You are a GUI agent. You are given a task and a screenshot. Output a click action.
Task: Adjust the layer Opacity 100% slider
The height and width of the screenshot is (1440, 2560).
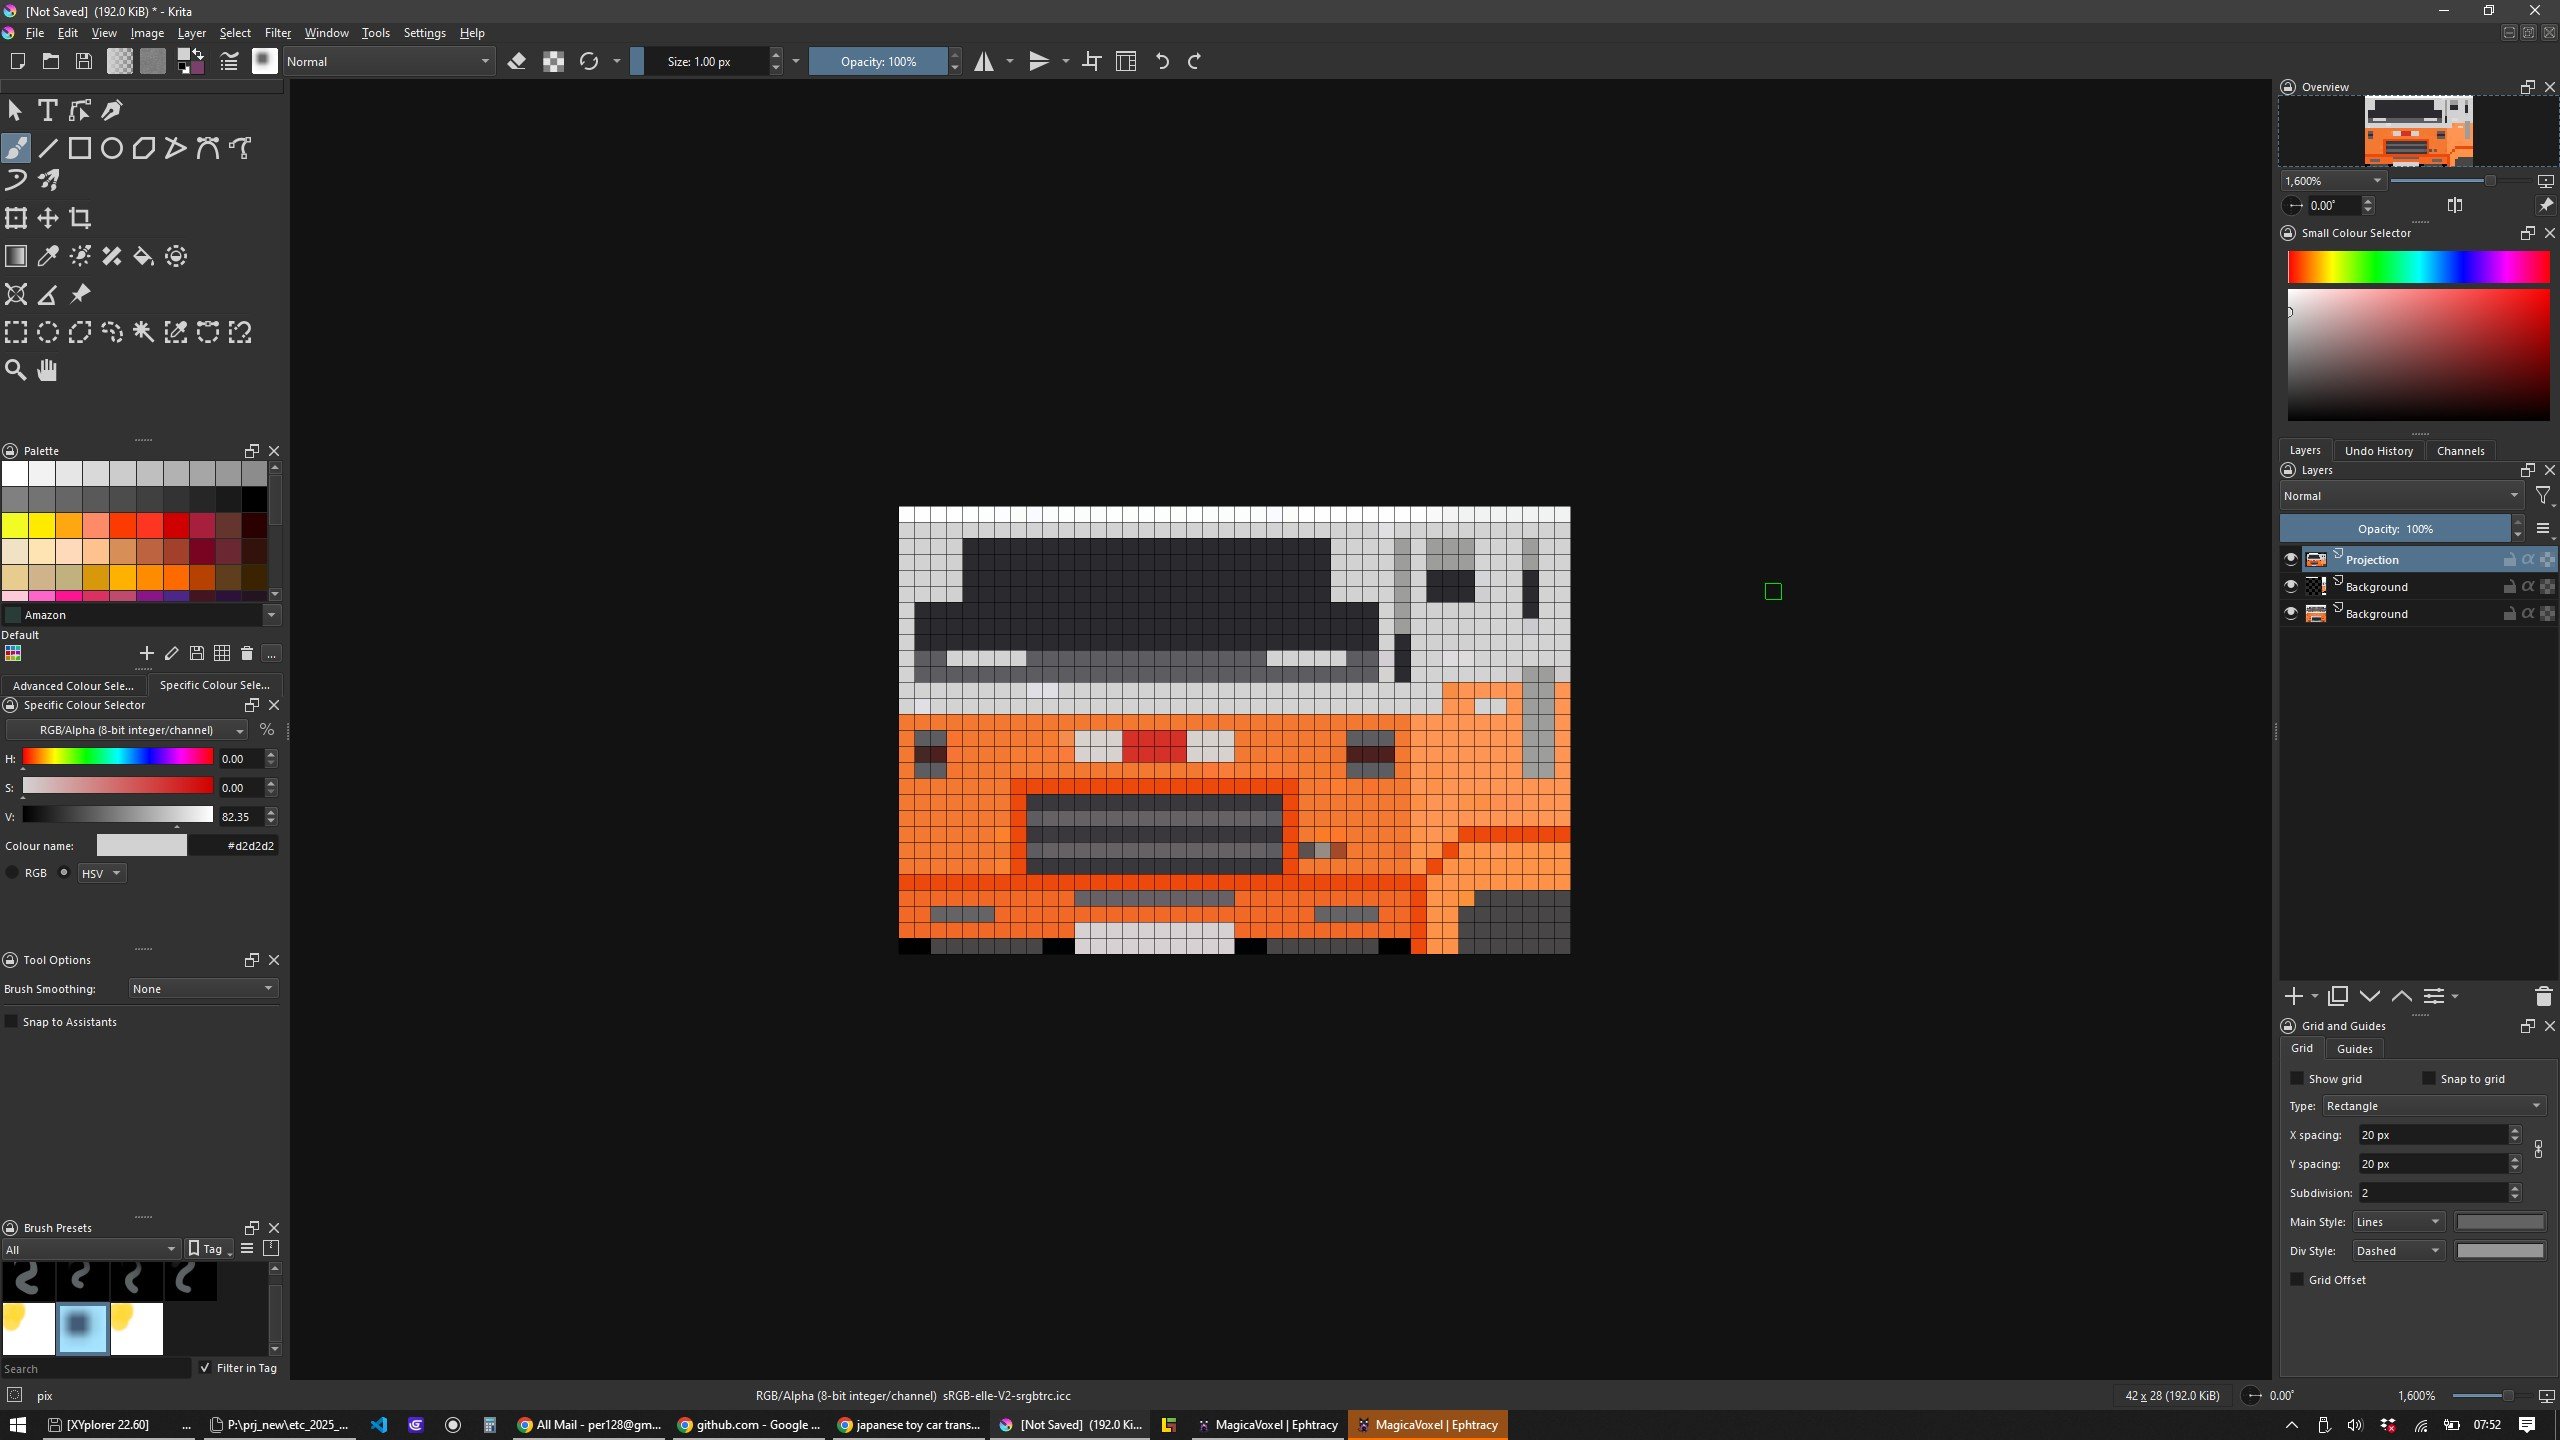click(x=2394, y=528)
